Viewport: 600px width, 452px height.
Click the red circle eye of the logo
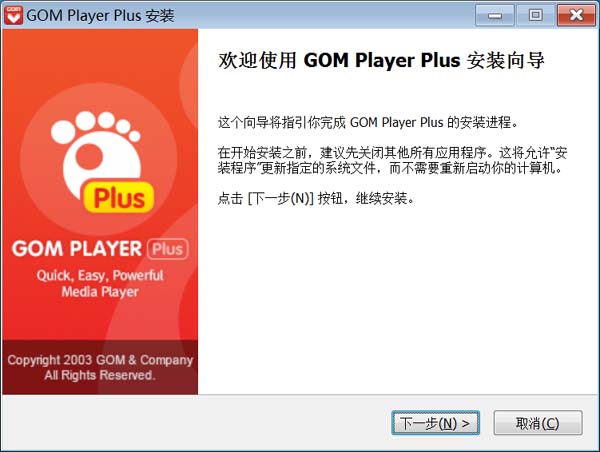(89, 157)
